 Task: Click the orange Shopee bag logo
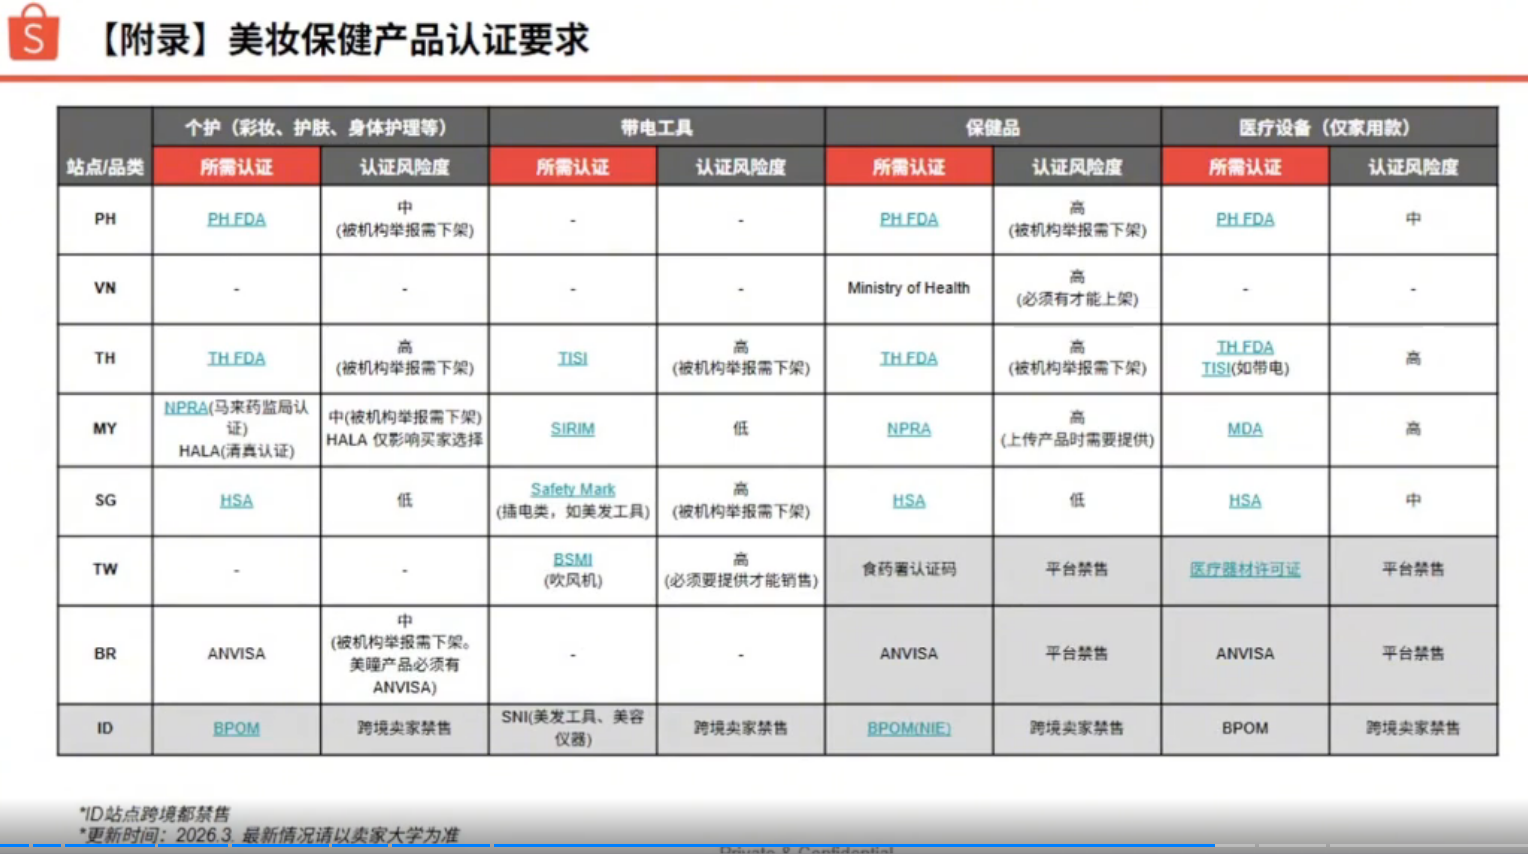[33, 33]
